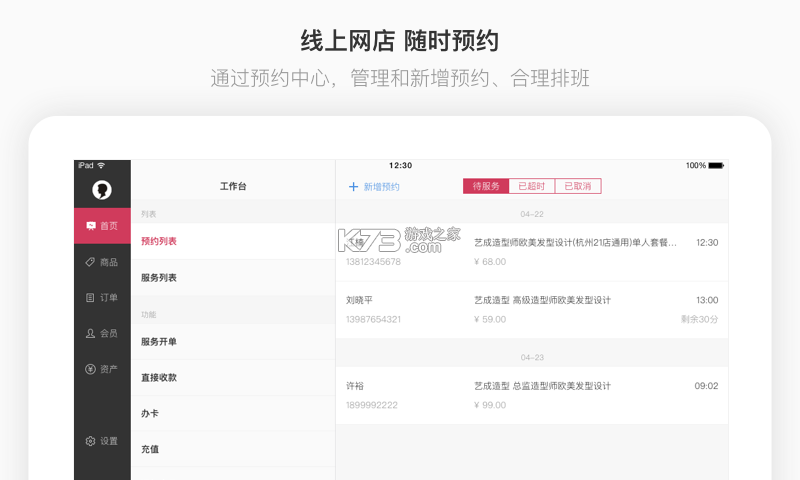Screen dimensions: 800x480
Task: Click the price ¥ 99.00
Action: pos(490,405)
